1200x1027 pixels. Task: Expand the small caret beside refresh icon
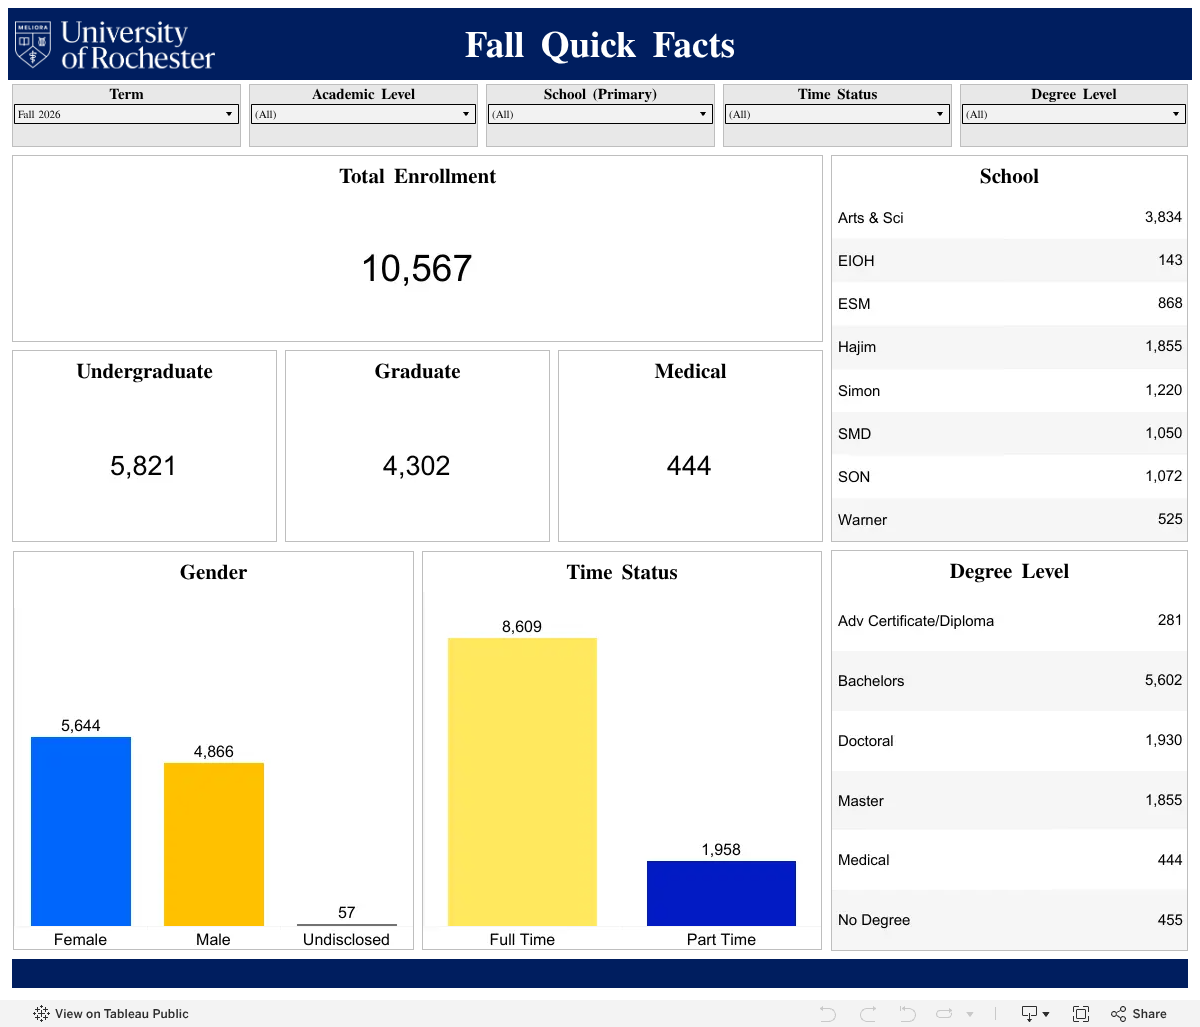[970, 1014]
